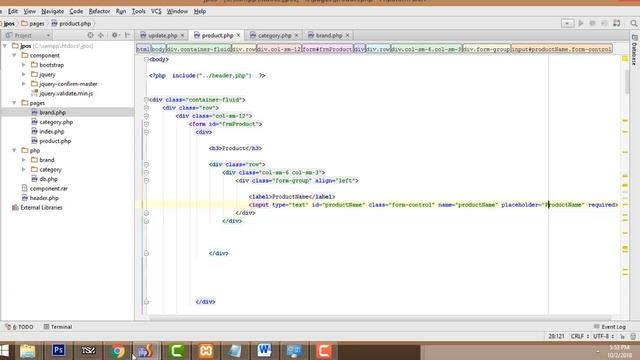This screenshot has height=360, width=640.
Task: Click the pages breadcrumb in navigation bar
Action: point(33,24)
